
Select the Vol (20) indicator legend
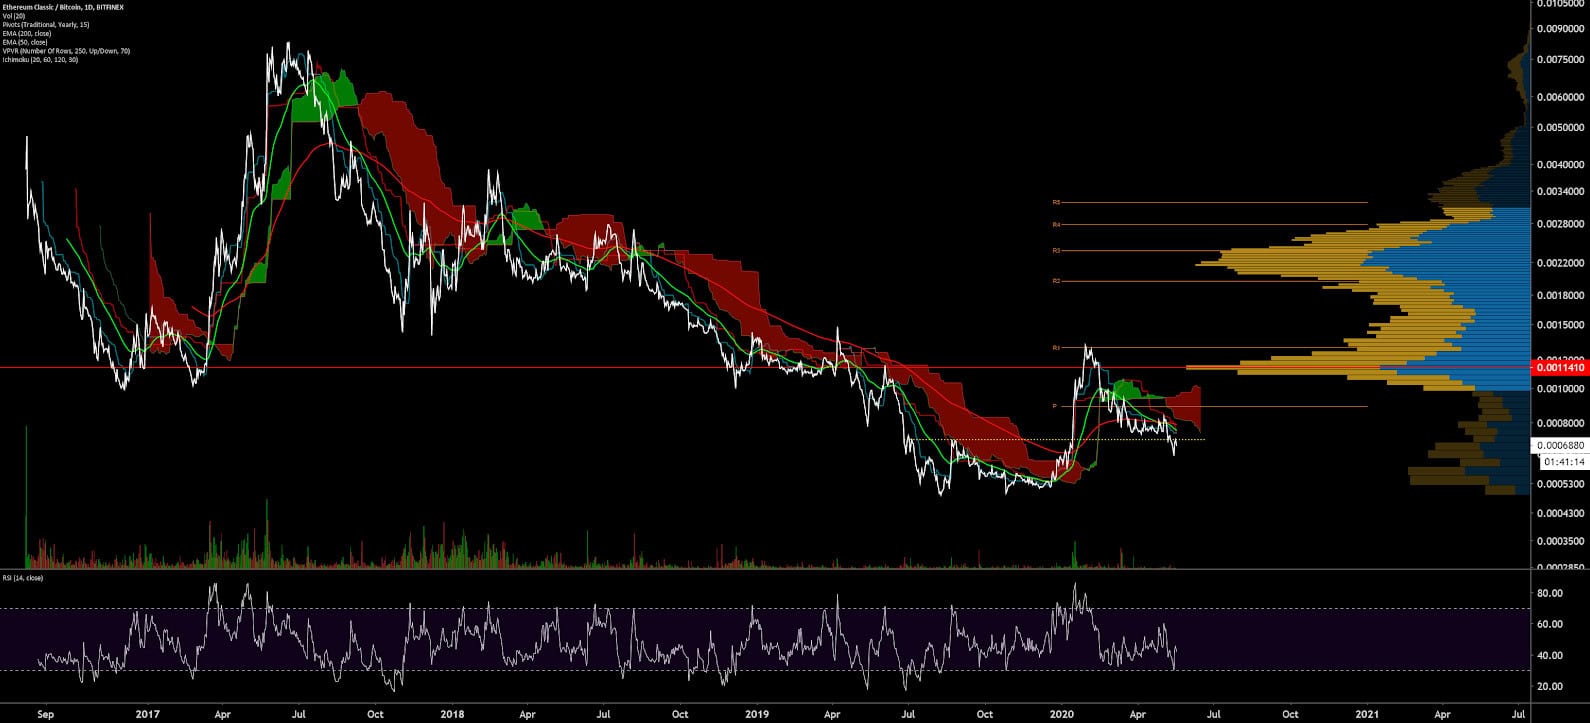(x=14, y=16)
